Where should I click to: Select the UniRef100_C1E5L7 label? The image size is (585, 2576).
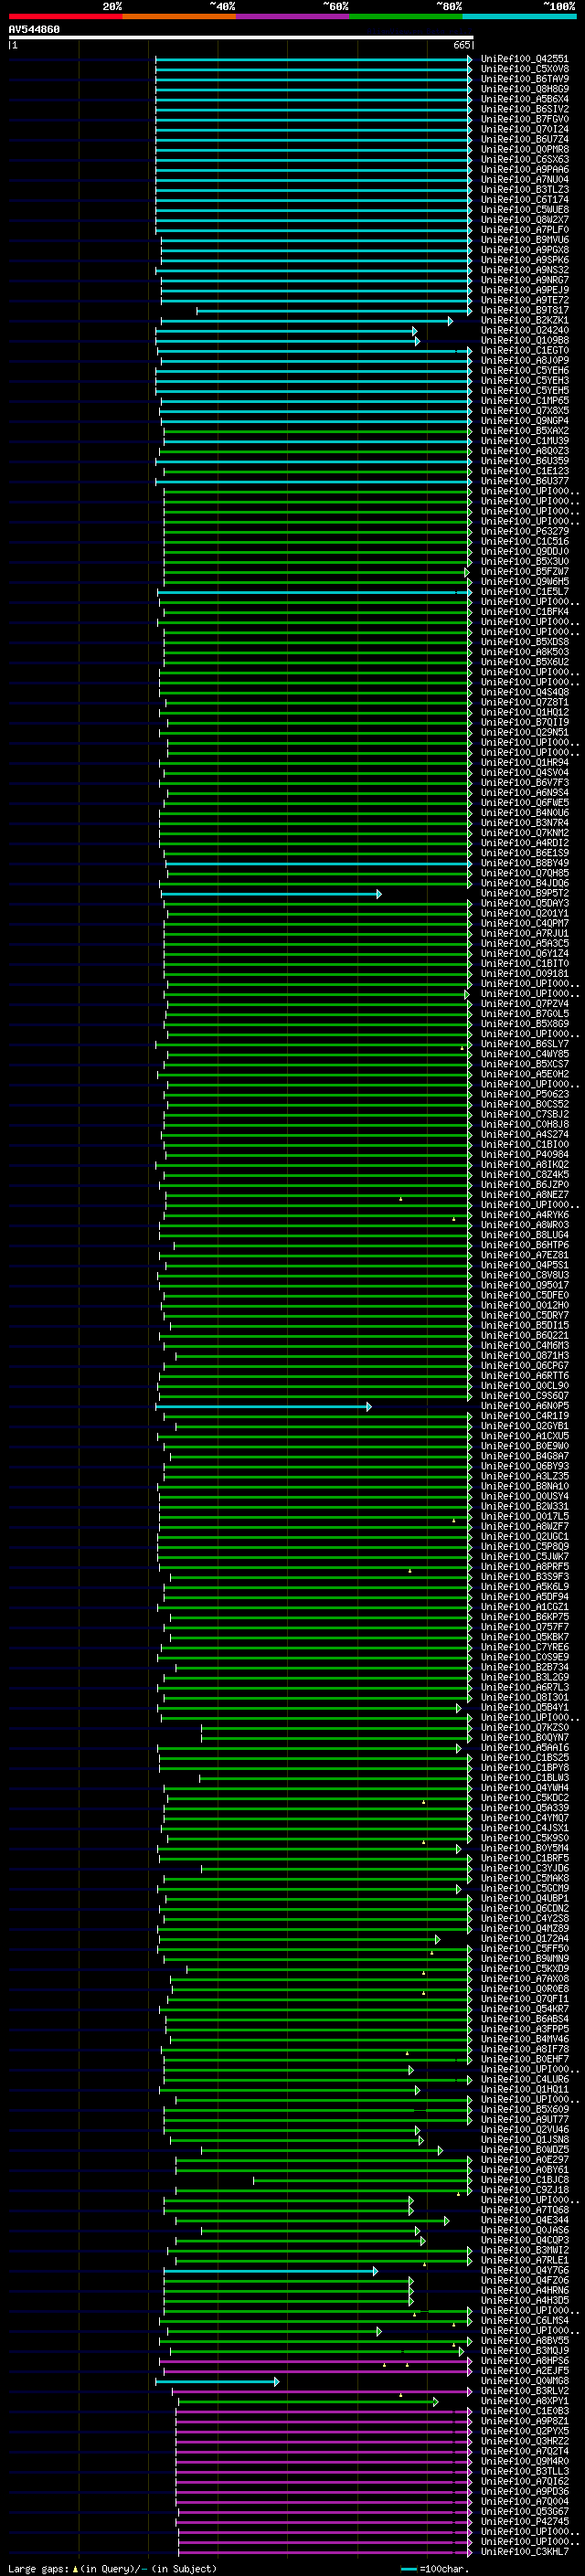[x=525, y=591]
